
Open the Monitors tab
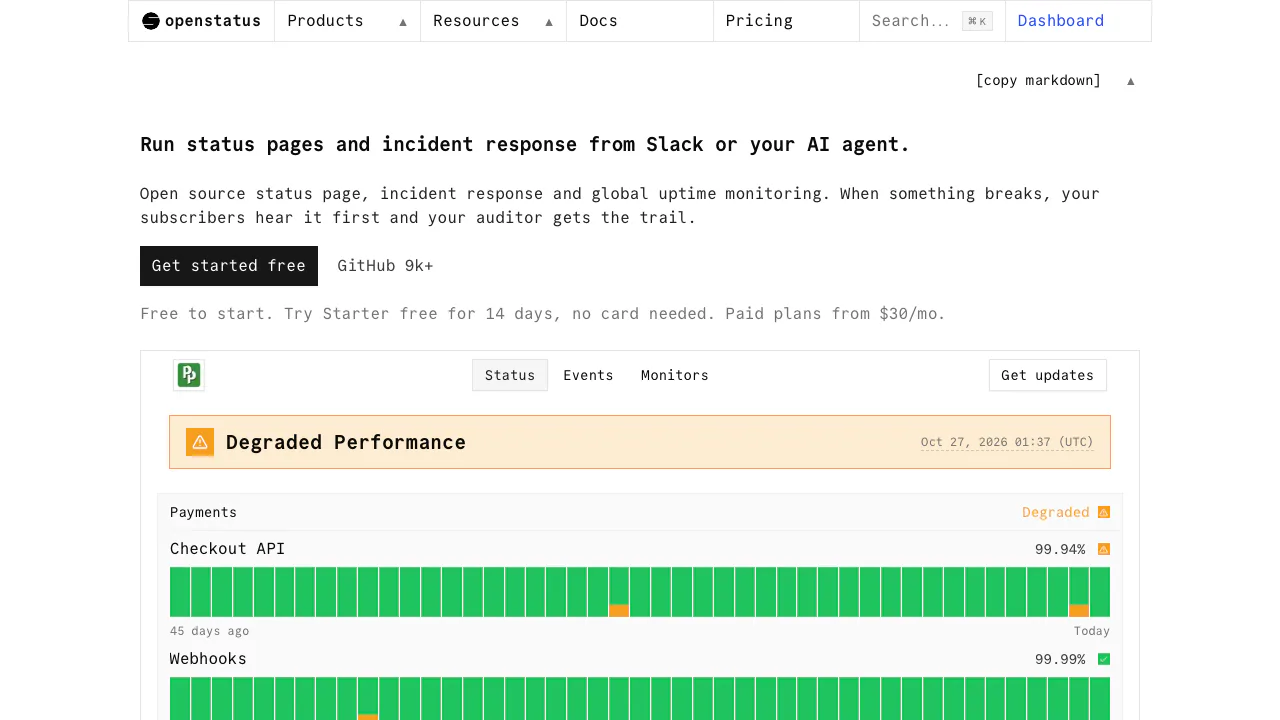point(675,375)
